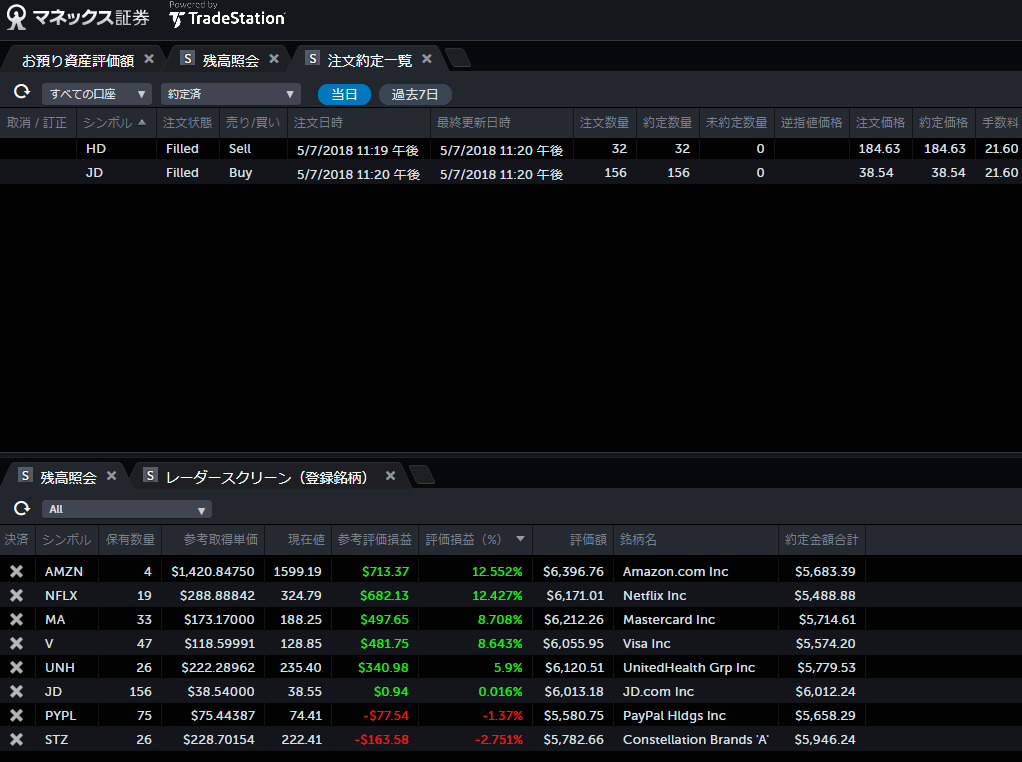Screen dimensions: 1022x762
Task: Refresh the order list panel
Action: tap(22, 92)
